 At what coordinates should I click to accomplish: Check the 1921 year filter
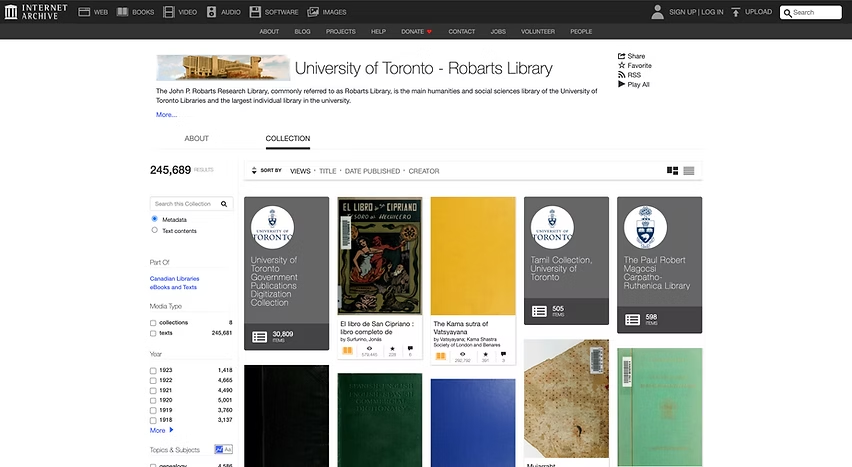coord(153,390)
